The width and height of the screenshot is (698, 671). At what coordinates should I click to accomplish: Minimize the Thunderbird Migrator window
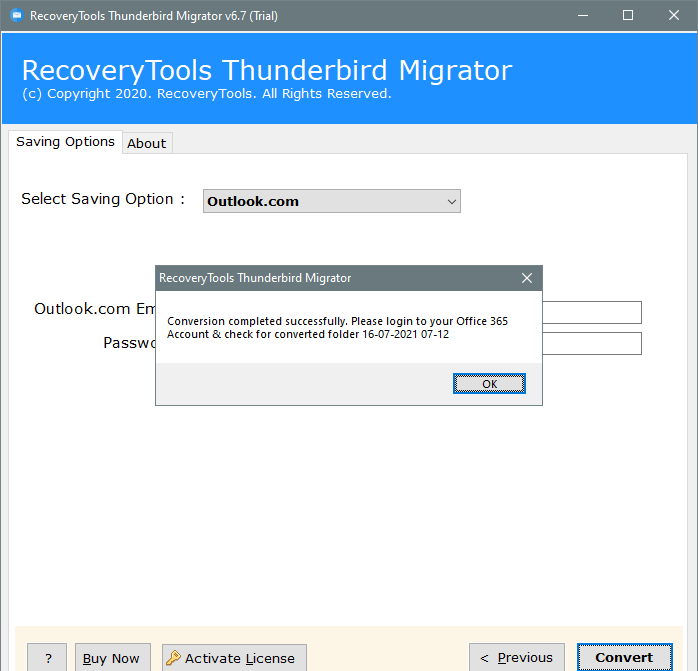583,16
